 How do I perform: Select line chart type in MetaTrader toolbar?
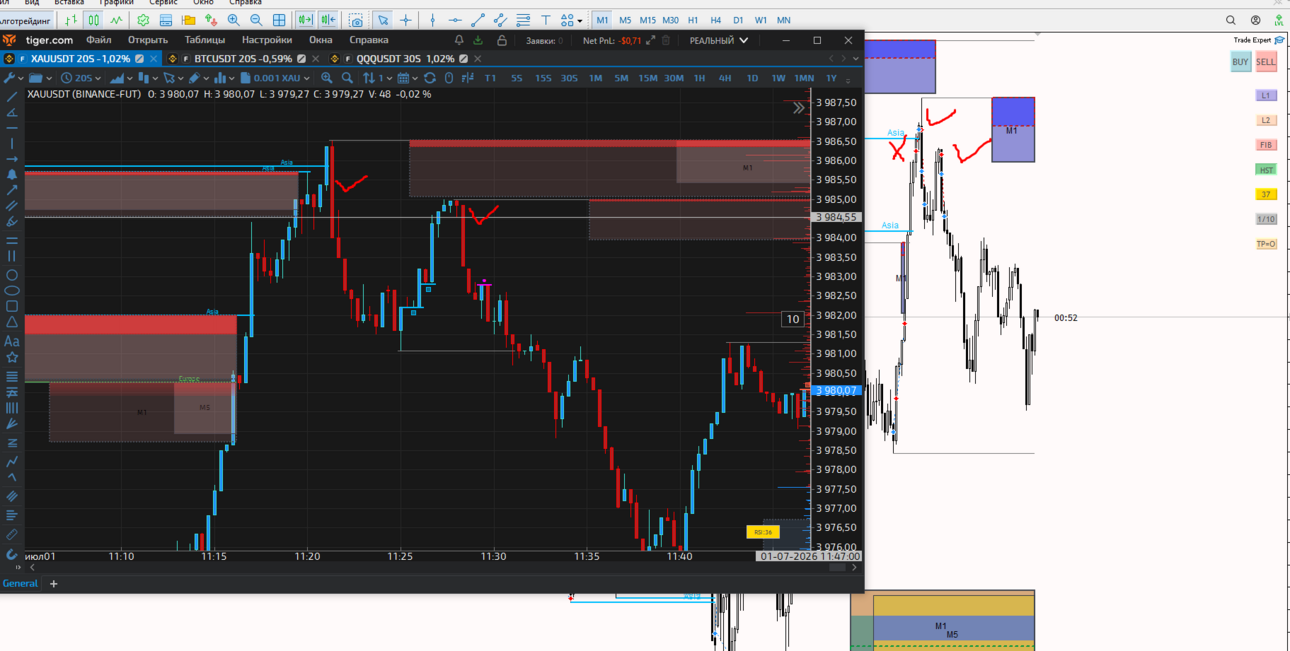pyautogui.click(x=116, y=20)
